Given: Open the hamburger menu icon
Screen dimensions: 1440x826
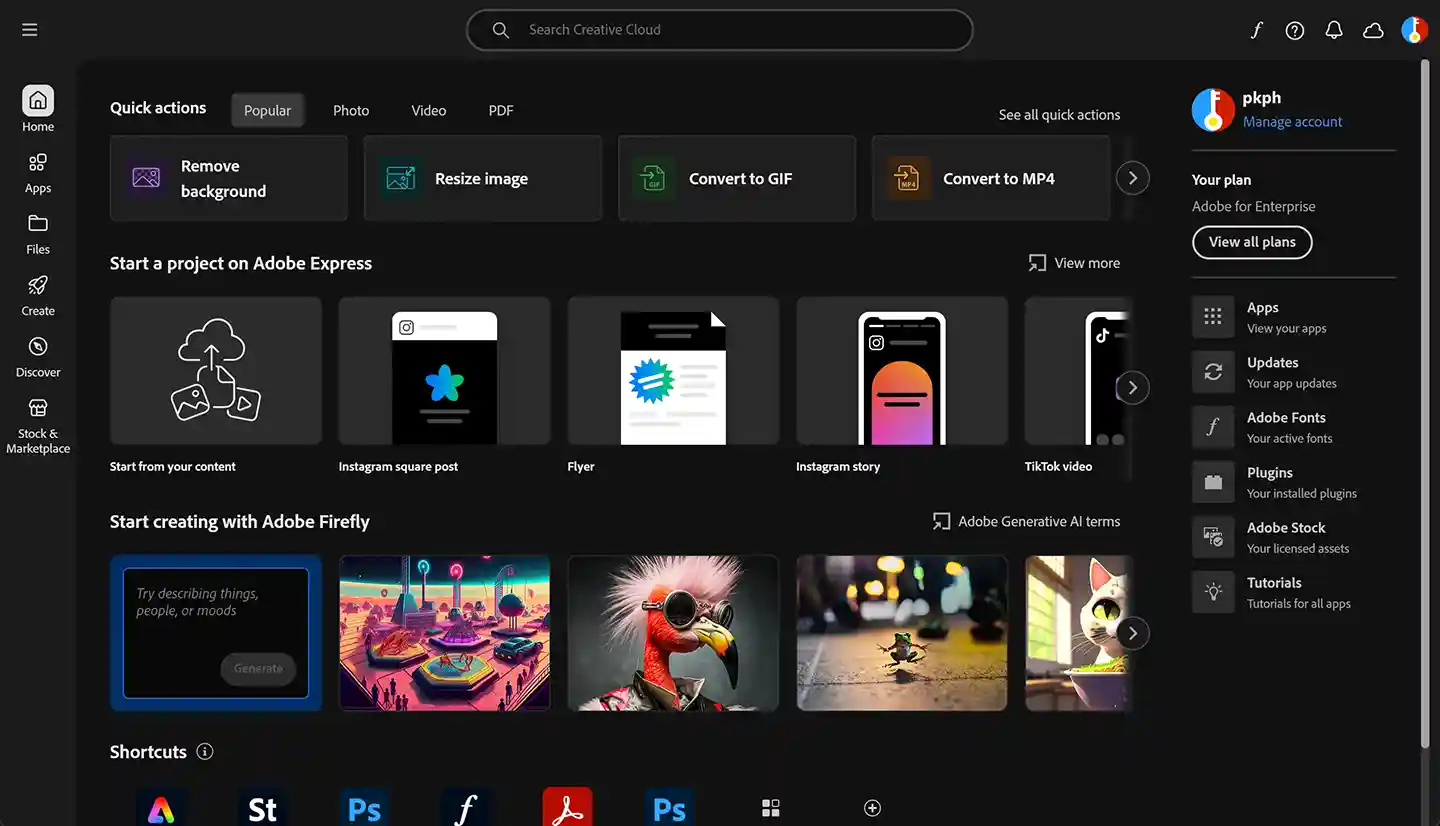Looking at the screenshot, I should coord(30,30).
